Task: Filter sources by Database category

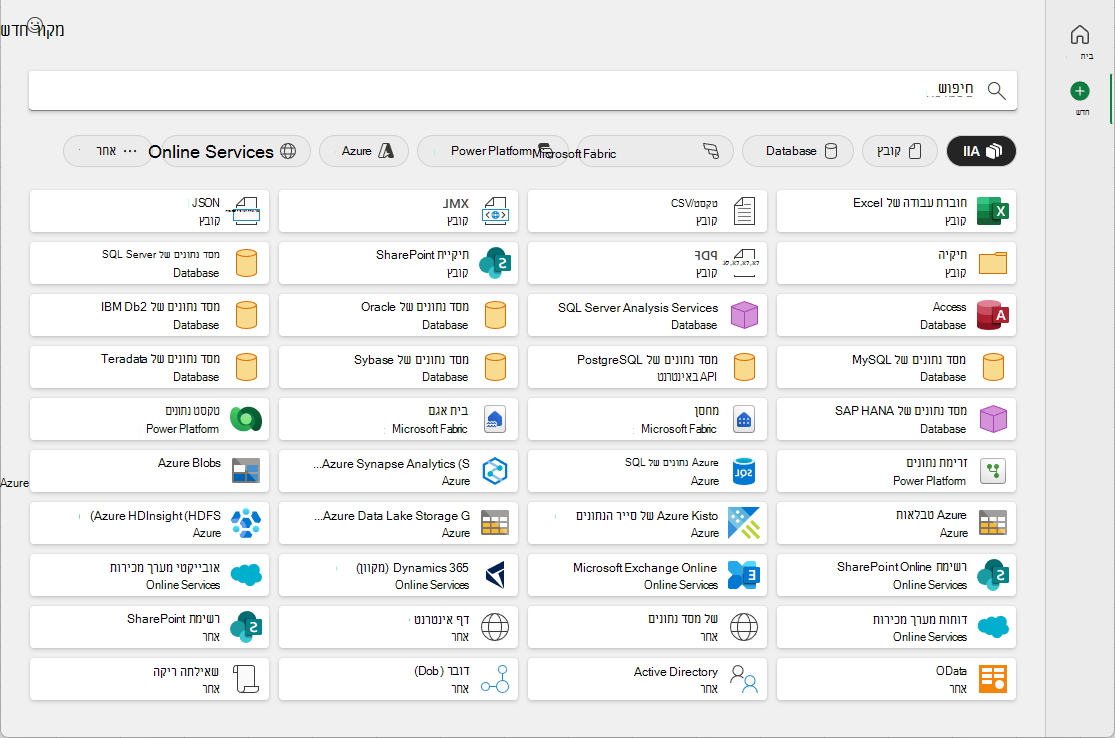Action: click(x=798, y=151)
